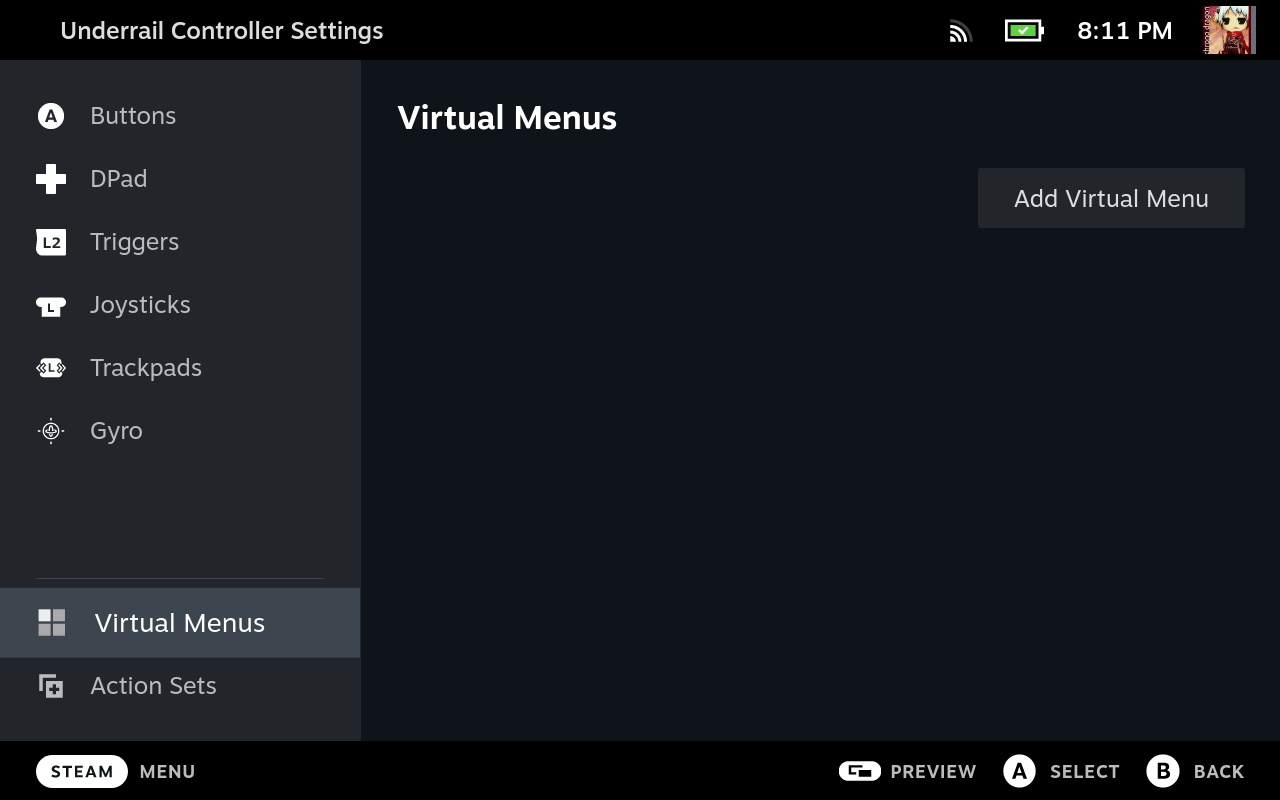Select the Trackpads menu entry
1280x800 pixels.
pyautogui.click(x=146, y=368)
